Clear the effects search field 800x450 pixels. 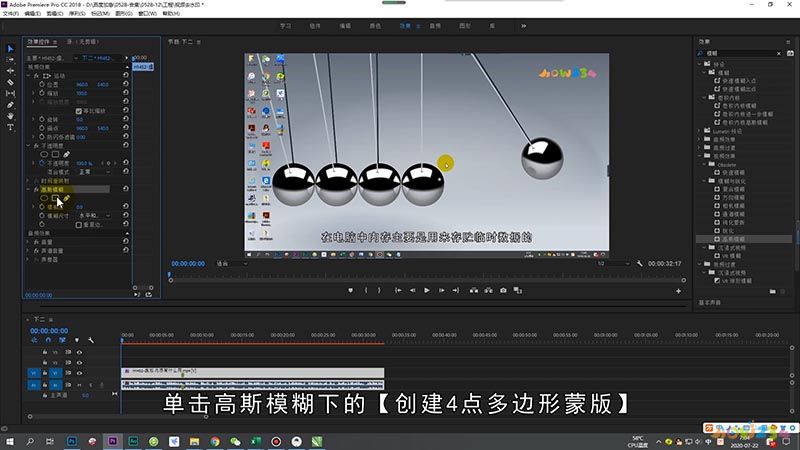(779, 53)
